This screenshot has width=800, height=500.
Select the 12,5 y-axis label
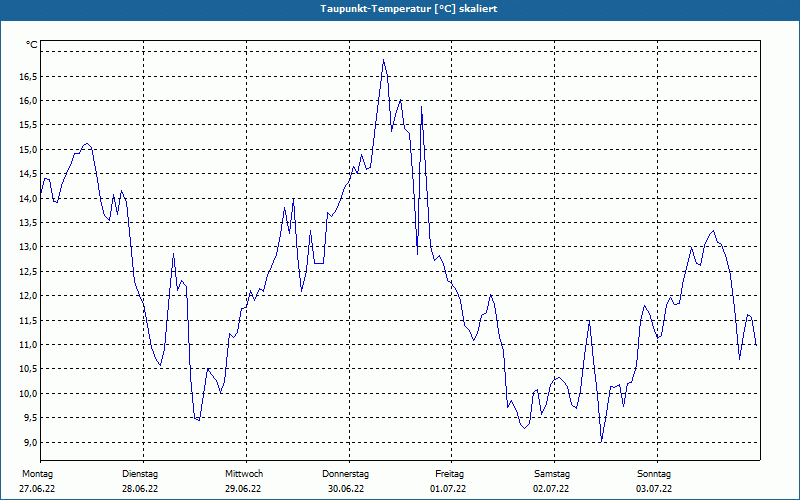(x=28, y=271)
